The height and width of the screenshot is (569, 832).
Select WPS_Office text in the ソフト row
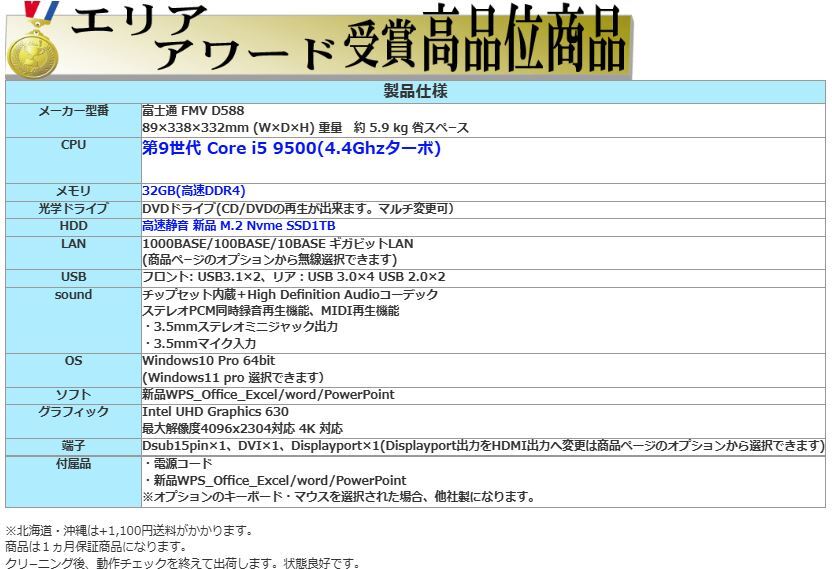[268, 395]
